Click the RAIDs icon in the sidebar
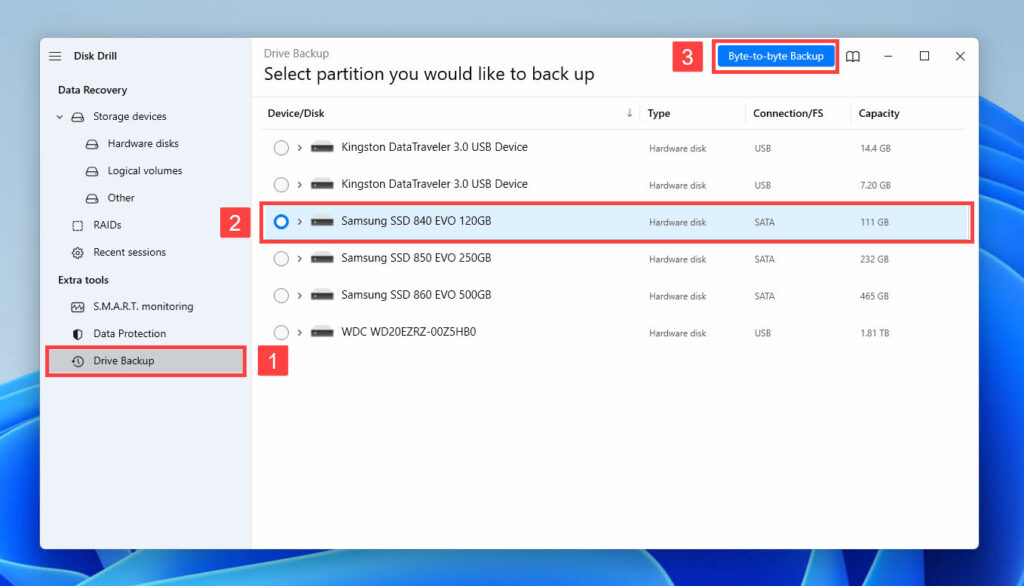 point(76,225)
